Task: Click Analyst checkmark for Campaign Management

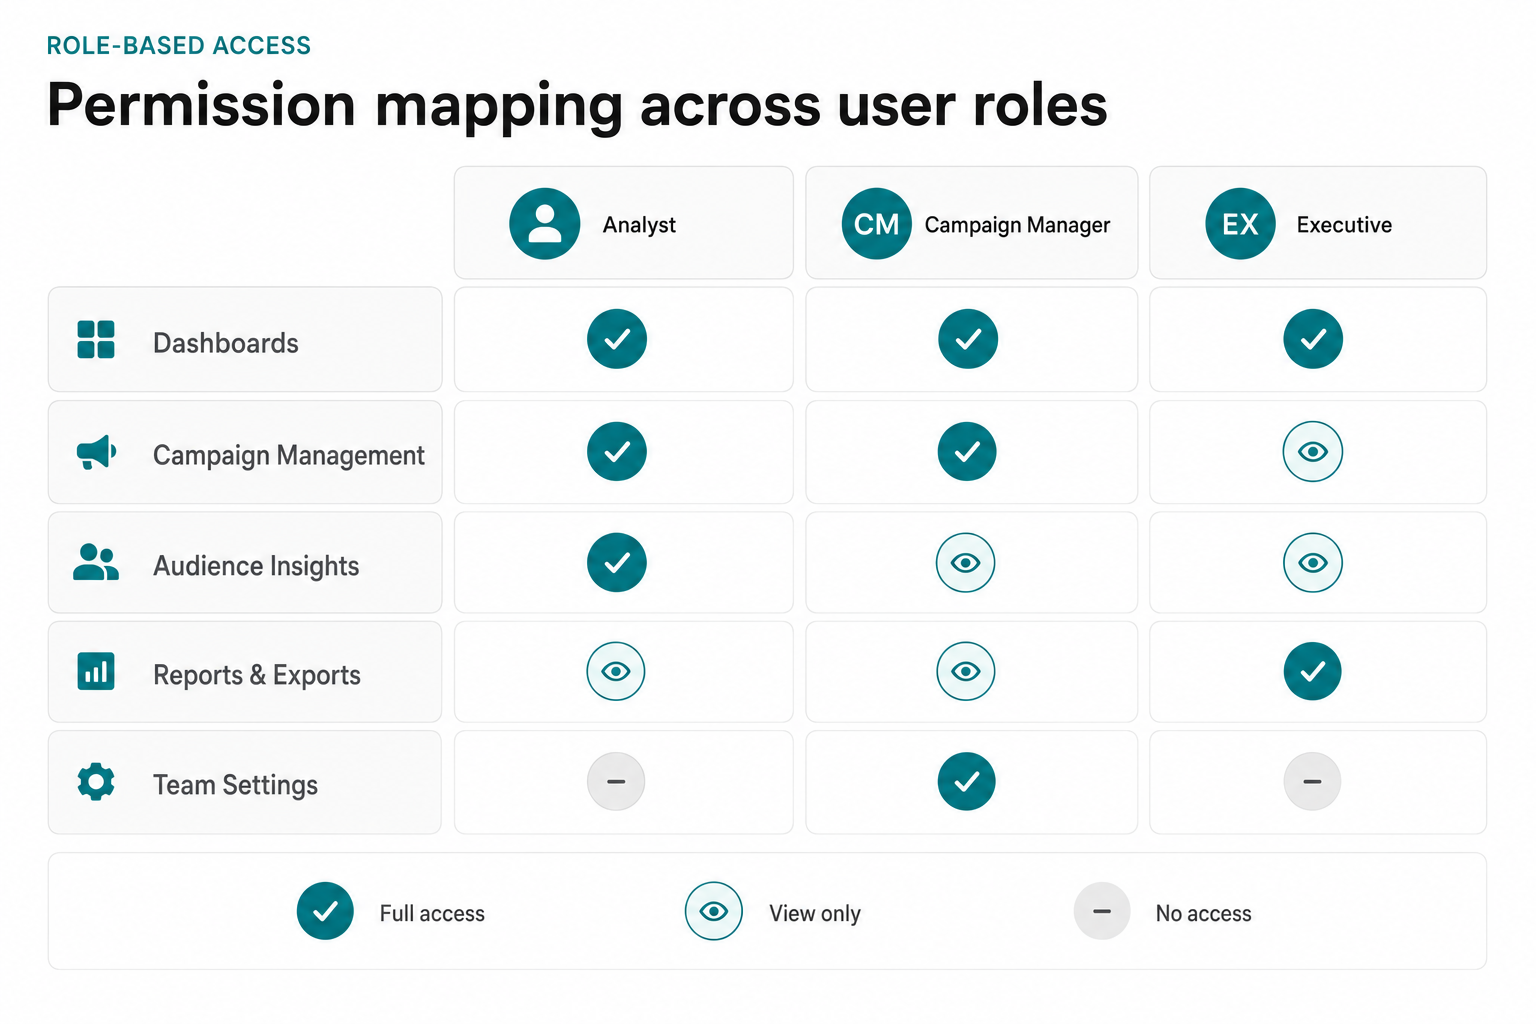Action: tap(617, 451)
